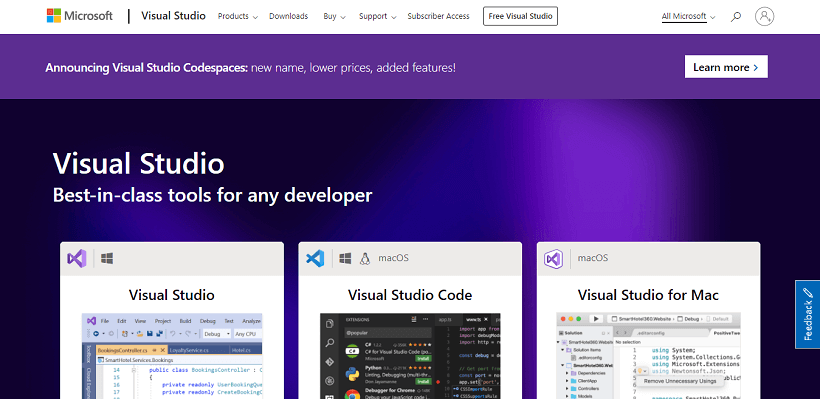The height and width of the screenshot is (399, 820).
Task: Click macOS label on Visual Studio Code card
Action: coord(394,258)
